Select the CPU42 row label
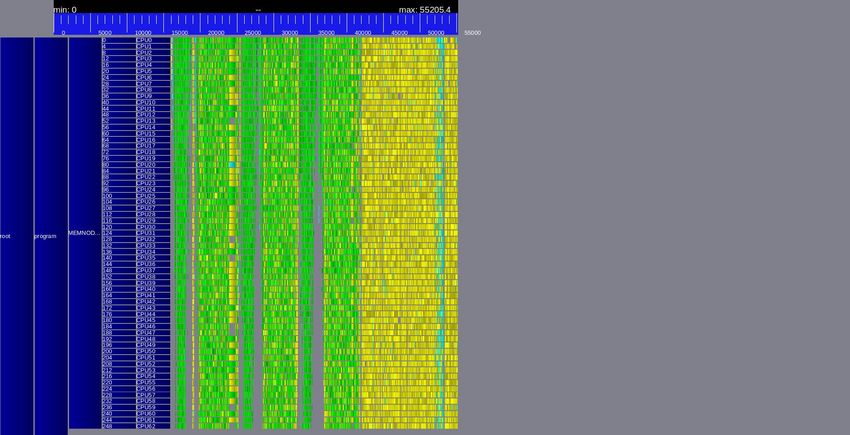This screenshot has width=850, height=435. click(x=153, y=301)
